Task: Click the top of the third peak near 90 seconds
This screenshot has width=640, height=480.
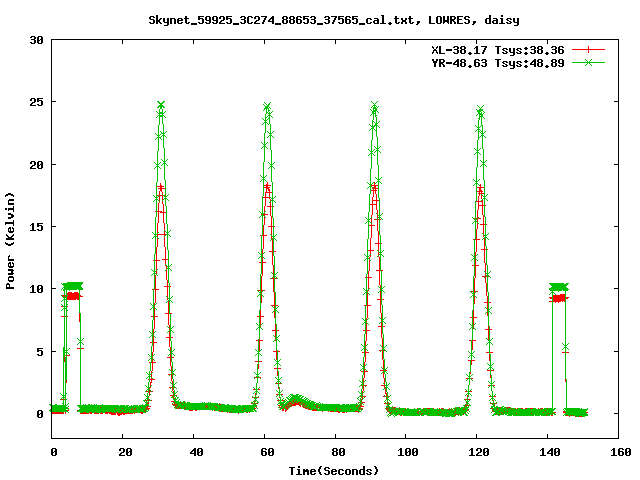Action: [375, 105]
